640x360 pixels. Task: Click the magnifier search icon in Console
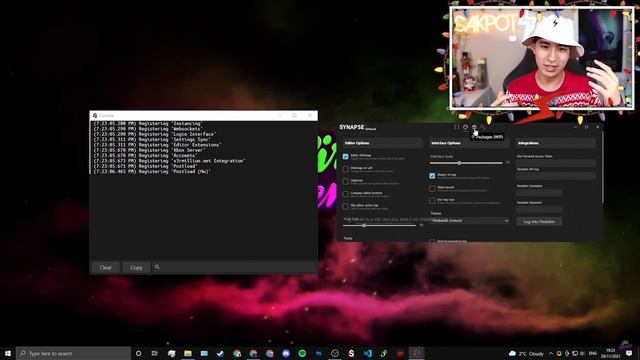pos(157,267)
